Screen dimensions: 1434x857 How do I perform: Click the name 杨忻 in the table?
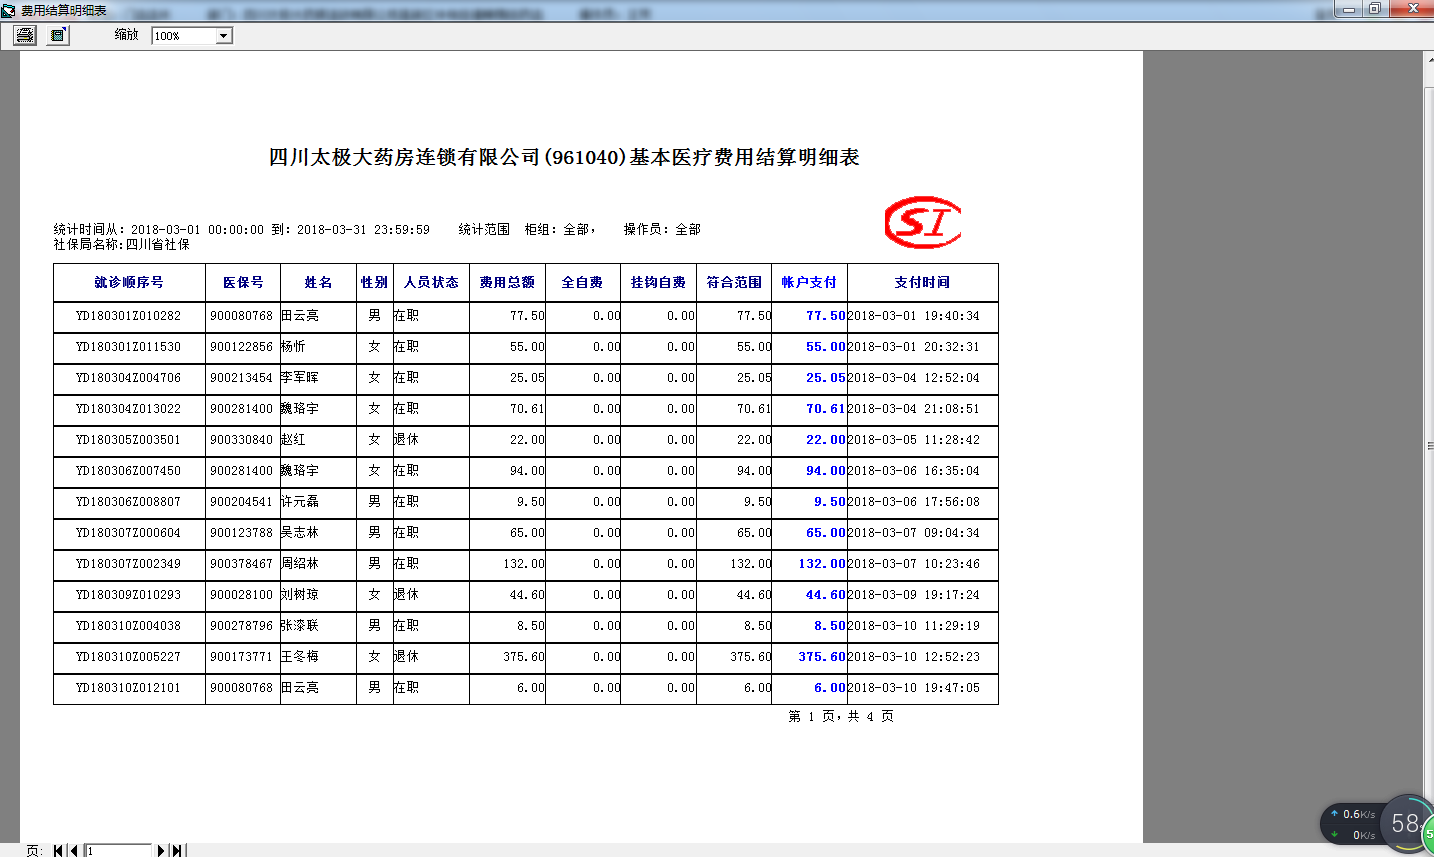[293, 347]
